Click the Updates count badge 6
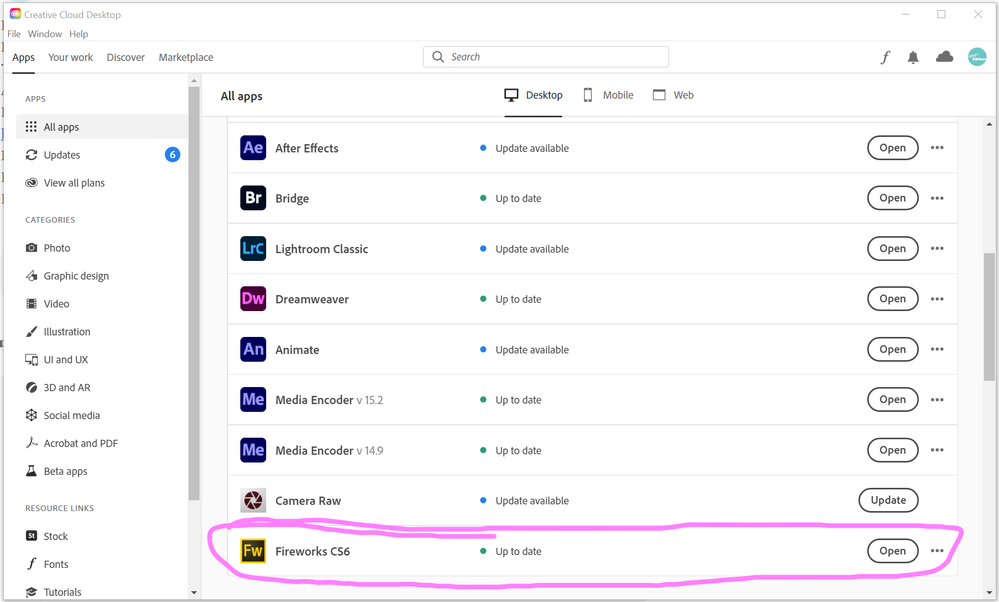The image size is (999, 602). point(172,155)
